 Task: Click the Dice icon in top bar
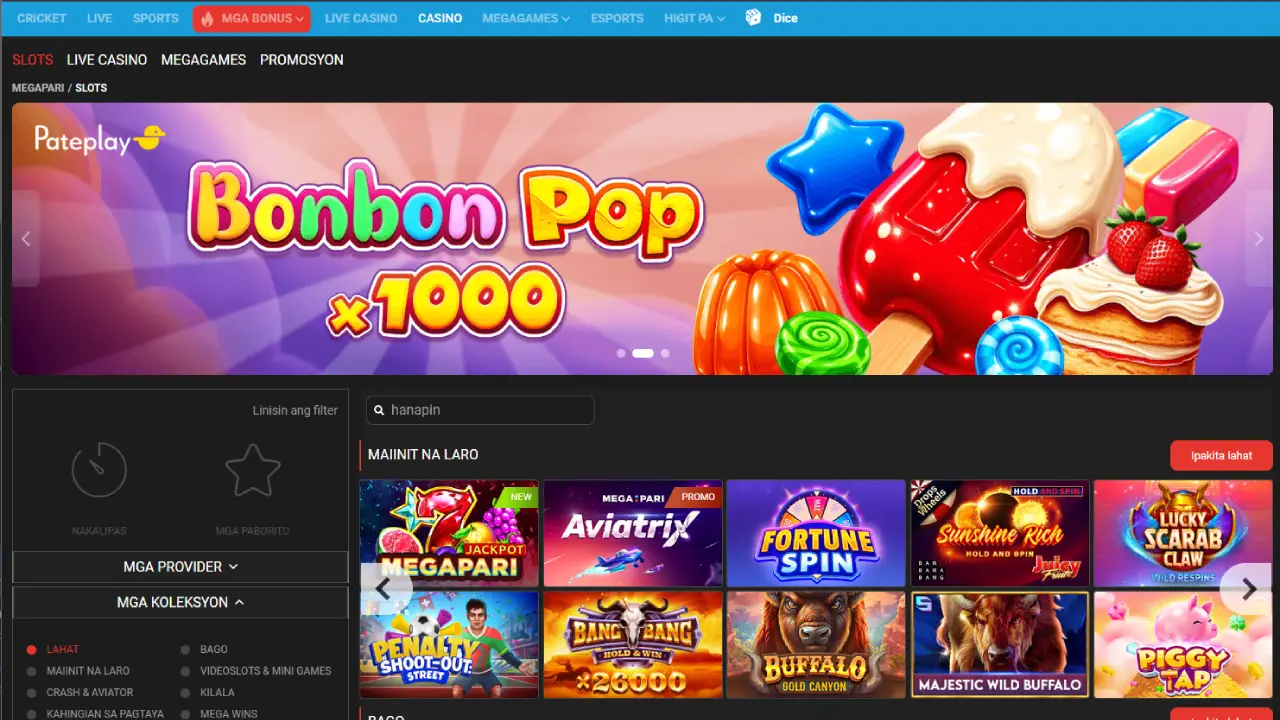point(753,18)
